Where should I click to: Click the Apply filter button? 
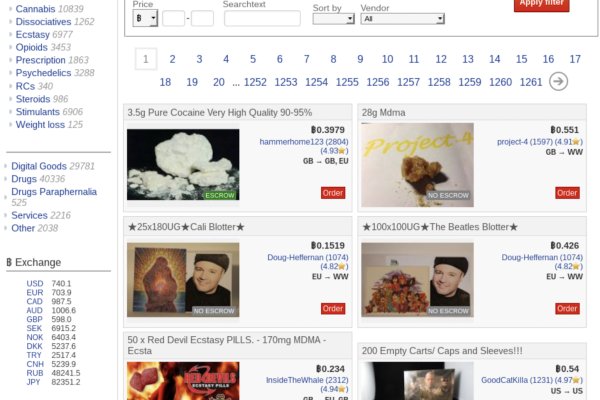(541, 5)
